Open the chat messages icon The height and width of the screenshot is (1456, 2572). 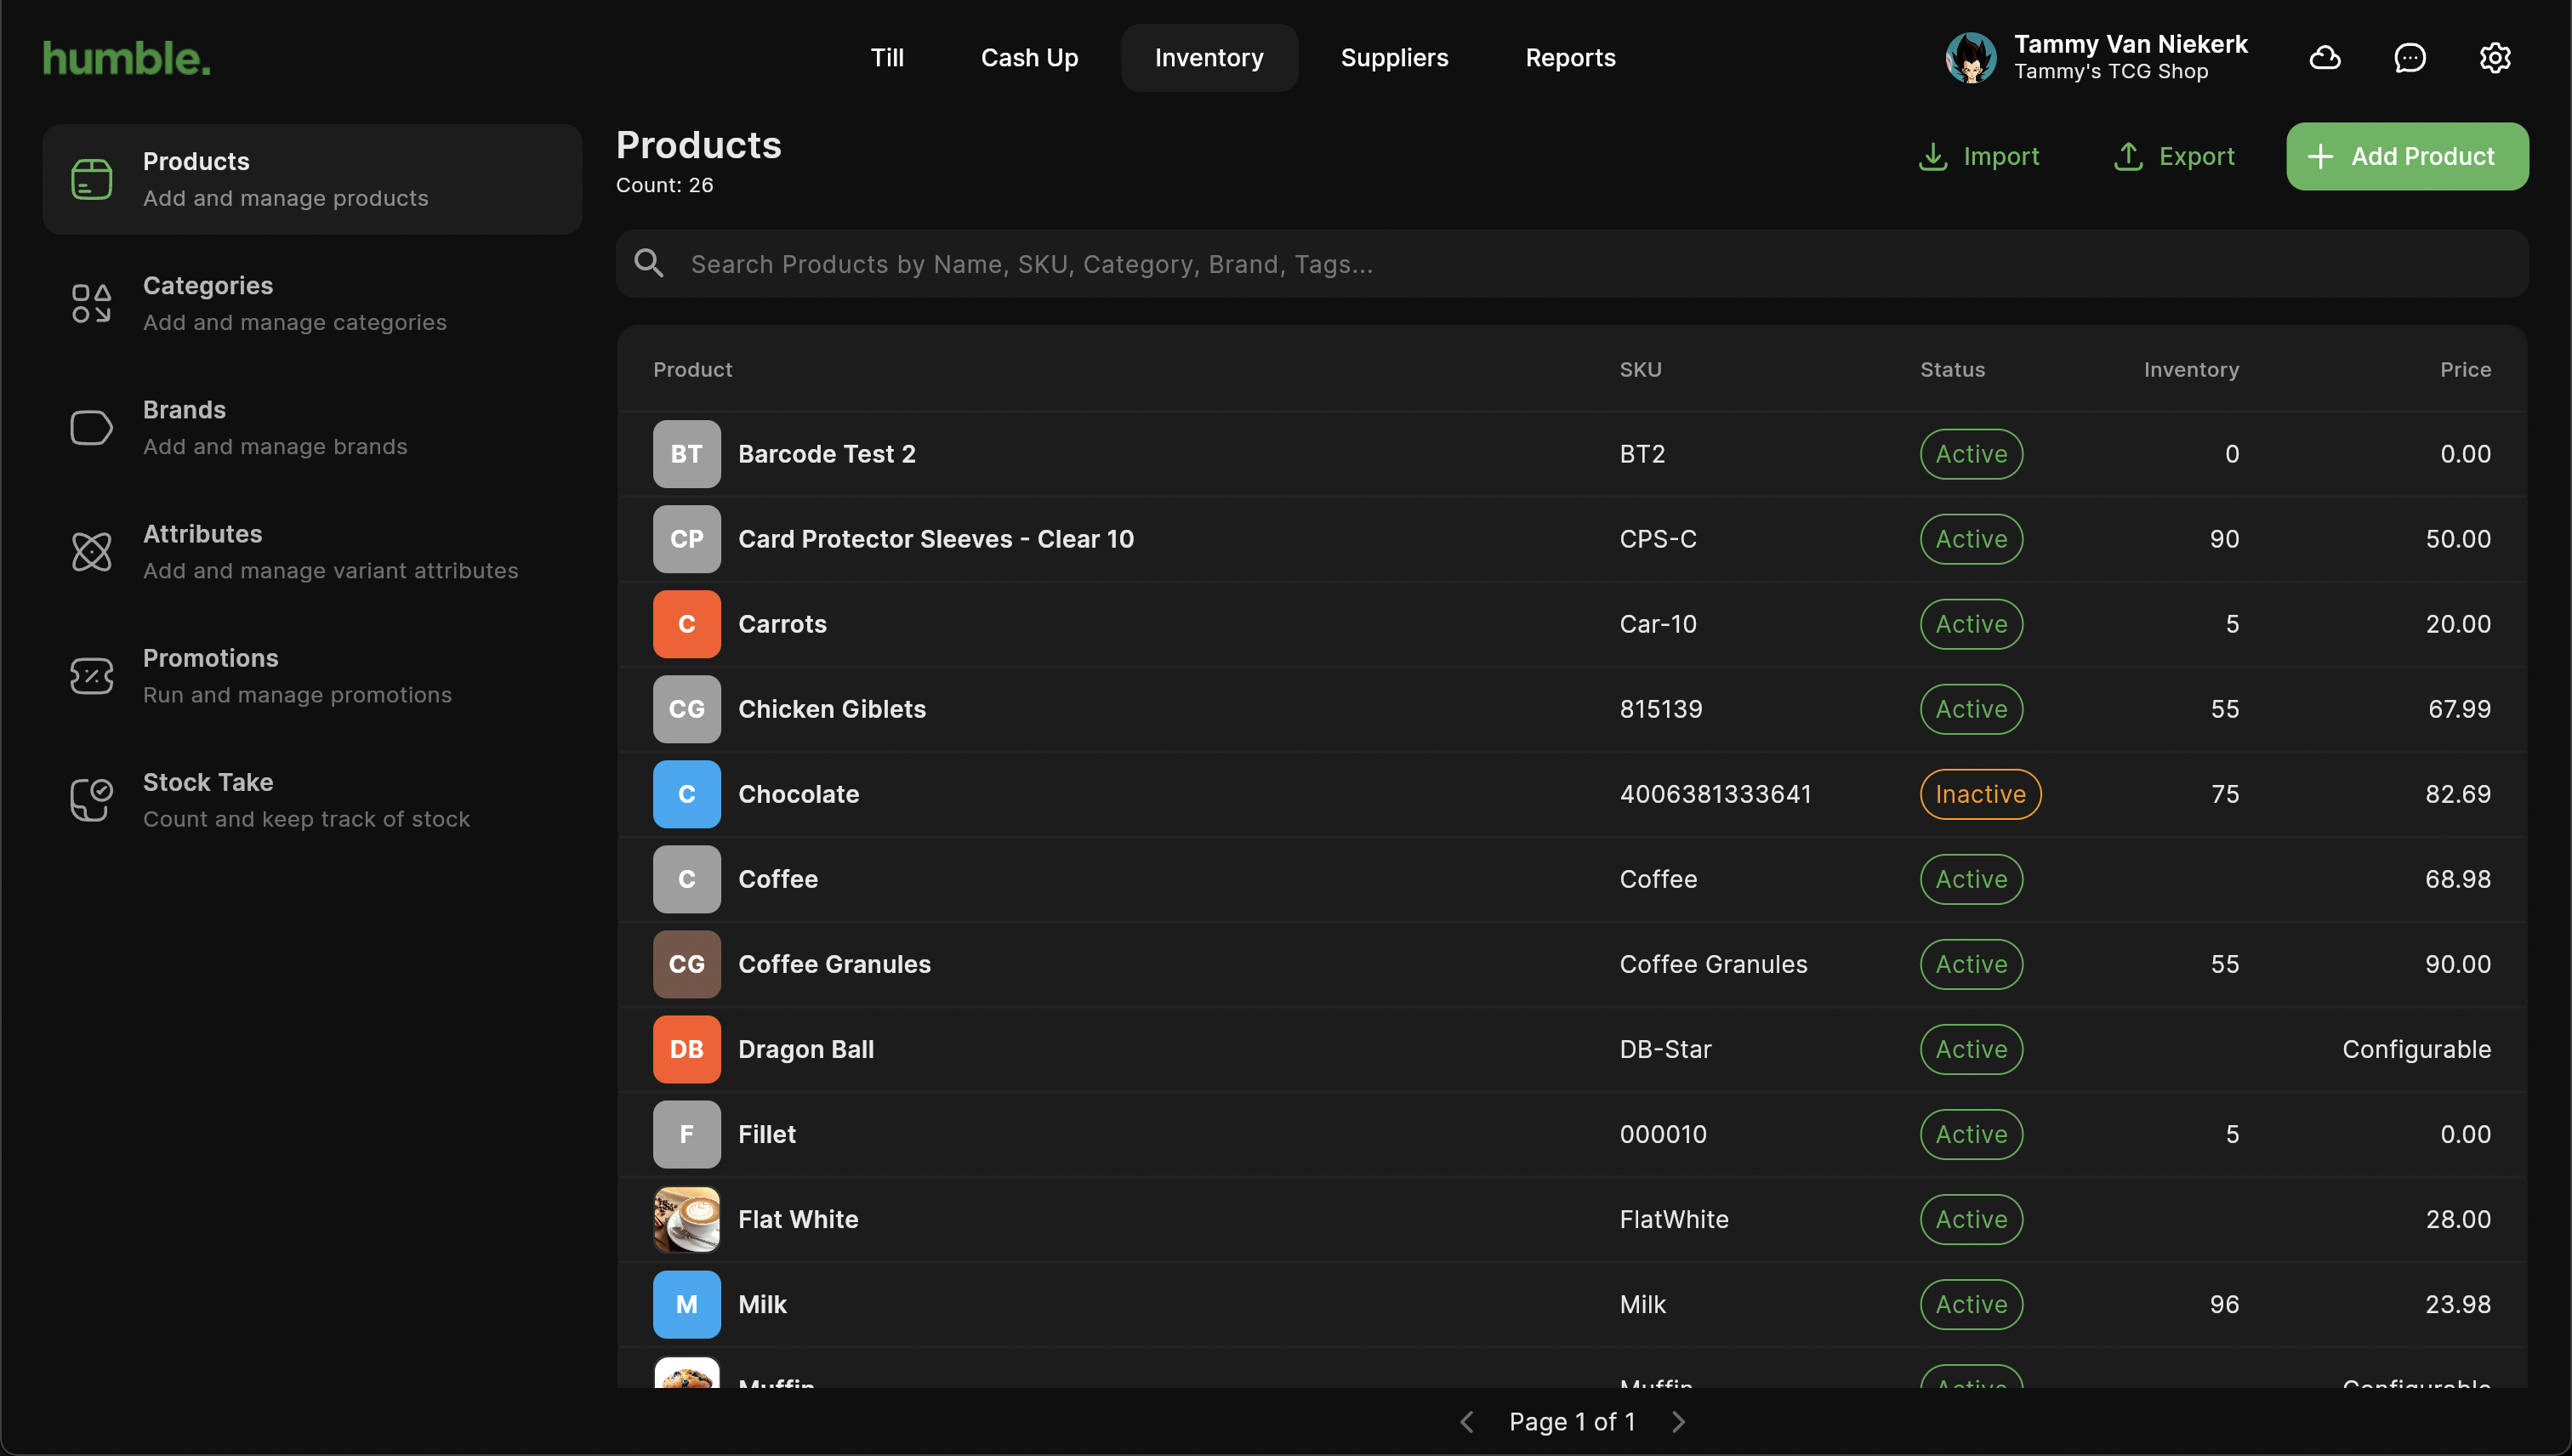coord(2409,58)
